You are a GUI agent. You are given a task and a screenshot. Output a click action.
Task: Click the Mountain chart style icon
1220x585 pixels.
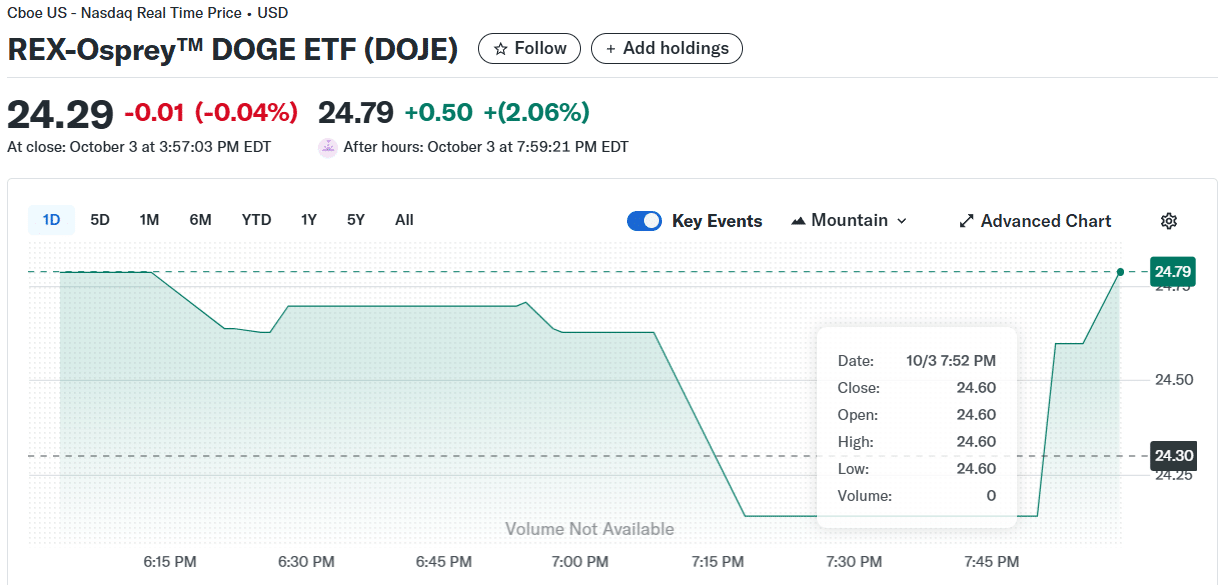tap(800, 220)
